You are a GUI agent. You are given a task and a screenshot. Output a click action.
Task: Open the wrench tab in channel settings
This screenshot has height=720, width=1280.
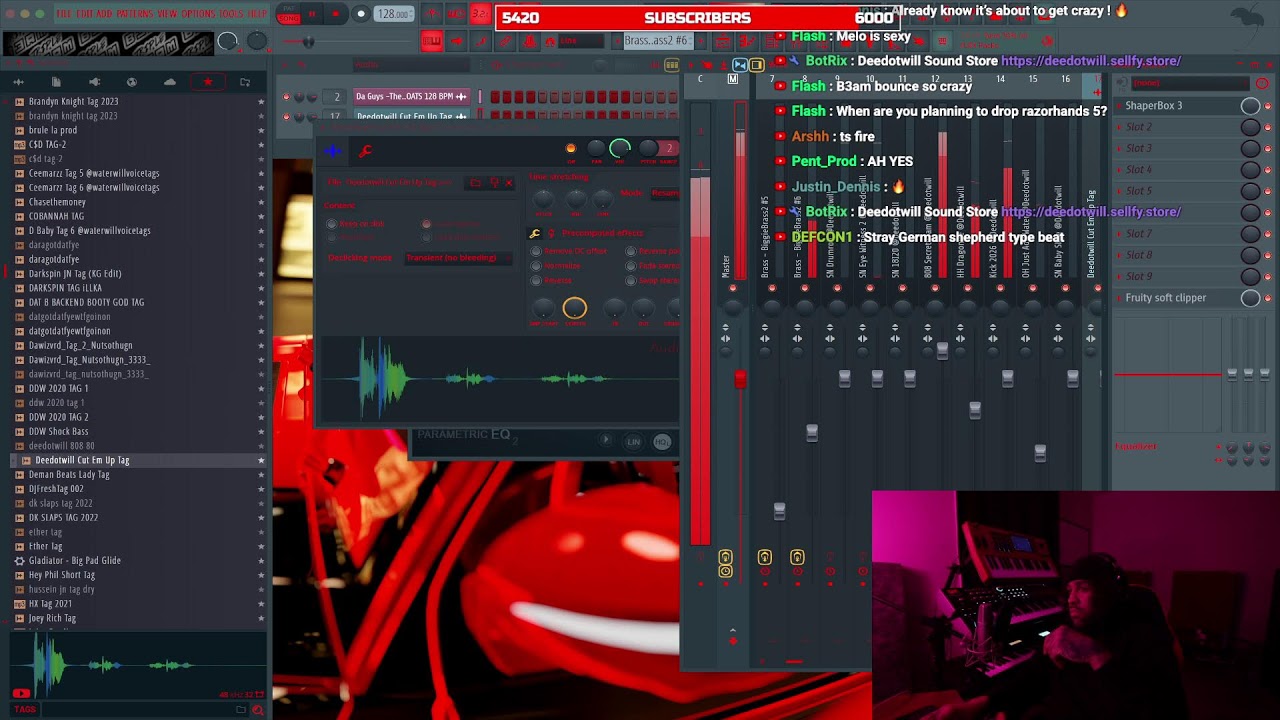coord(365,151)
